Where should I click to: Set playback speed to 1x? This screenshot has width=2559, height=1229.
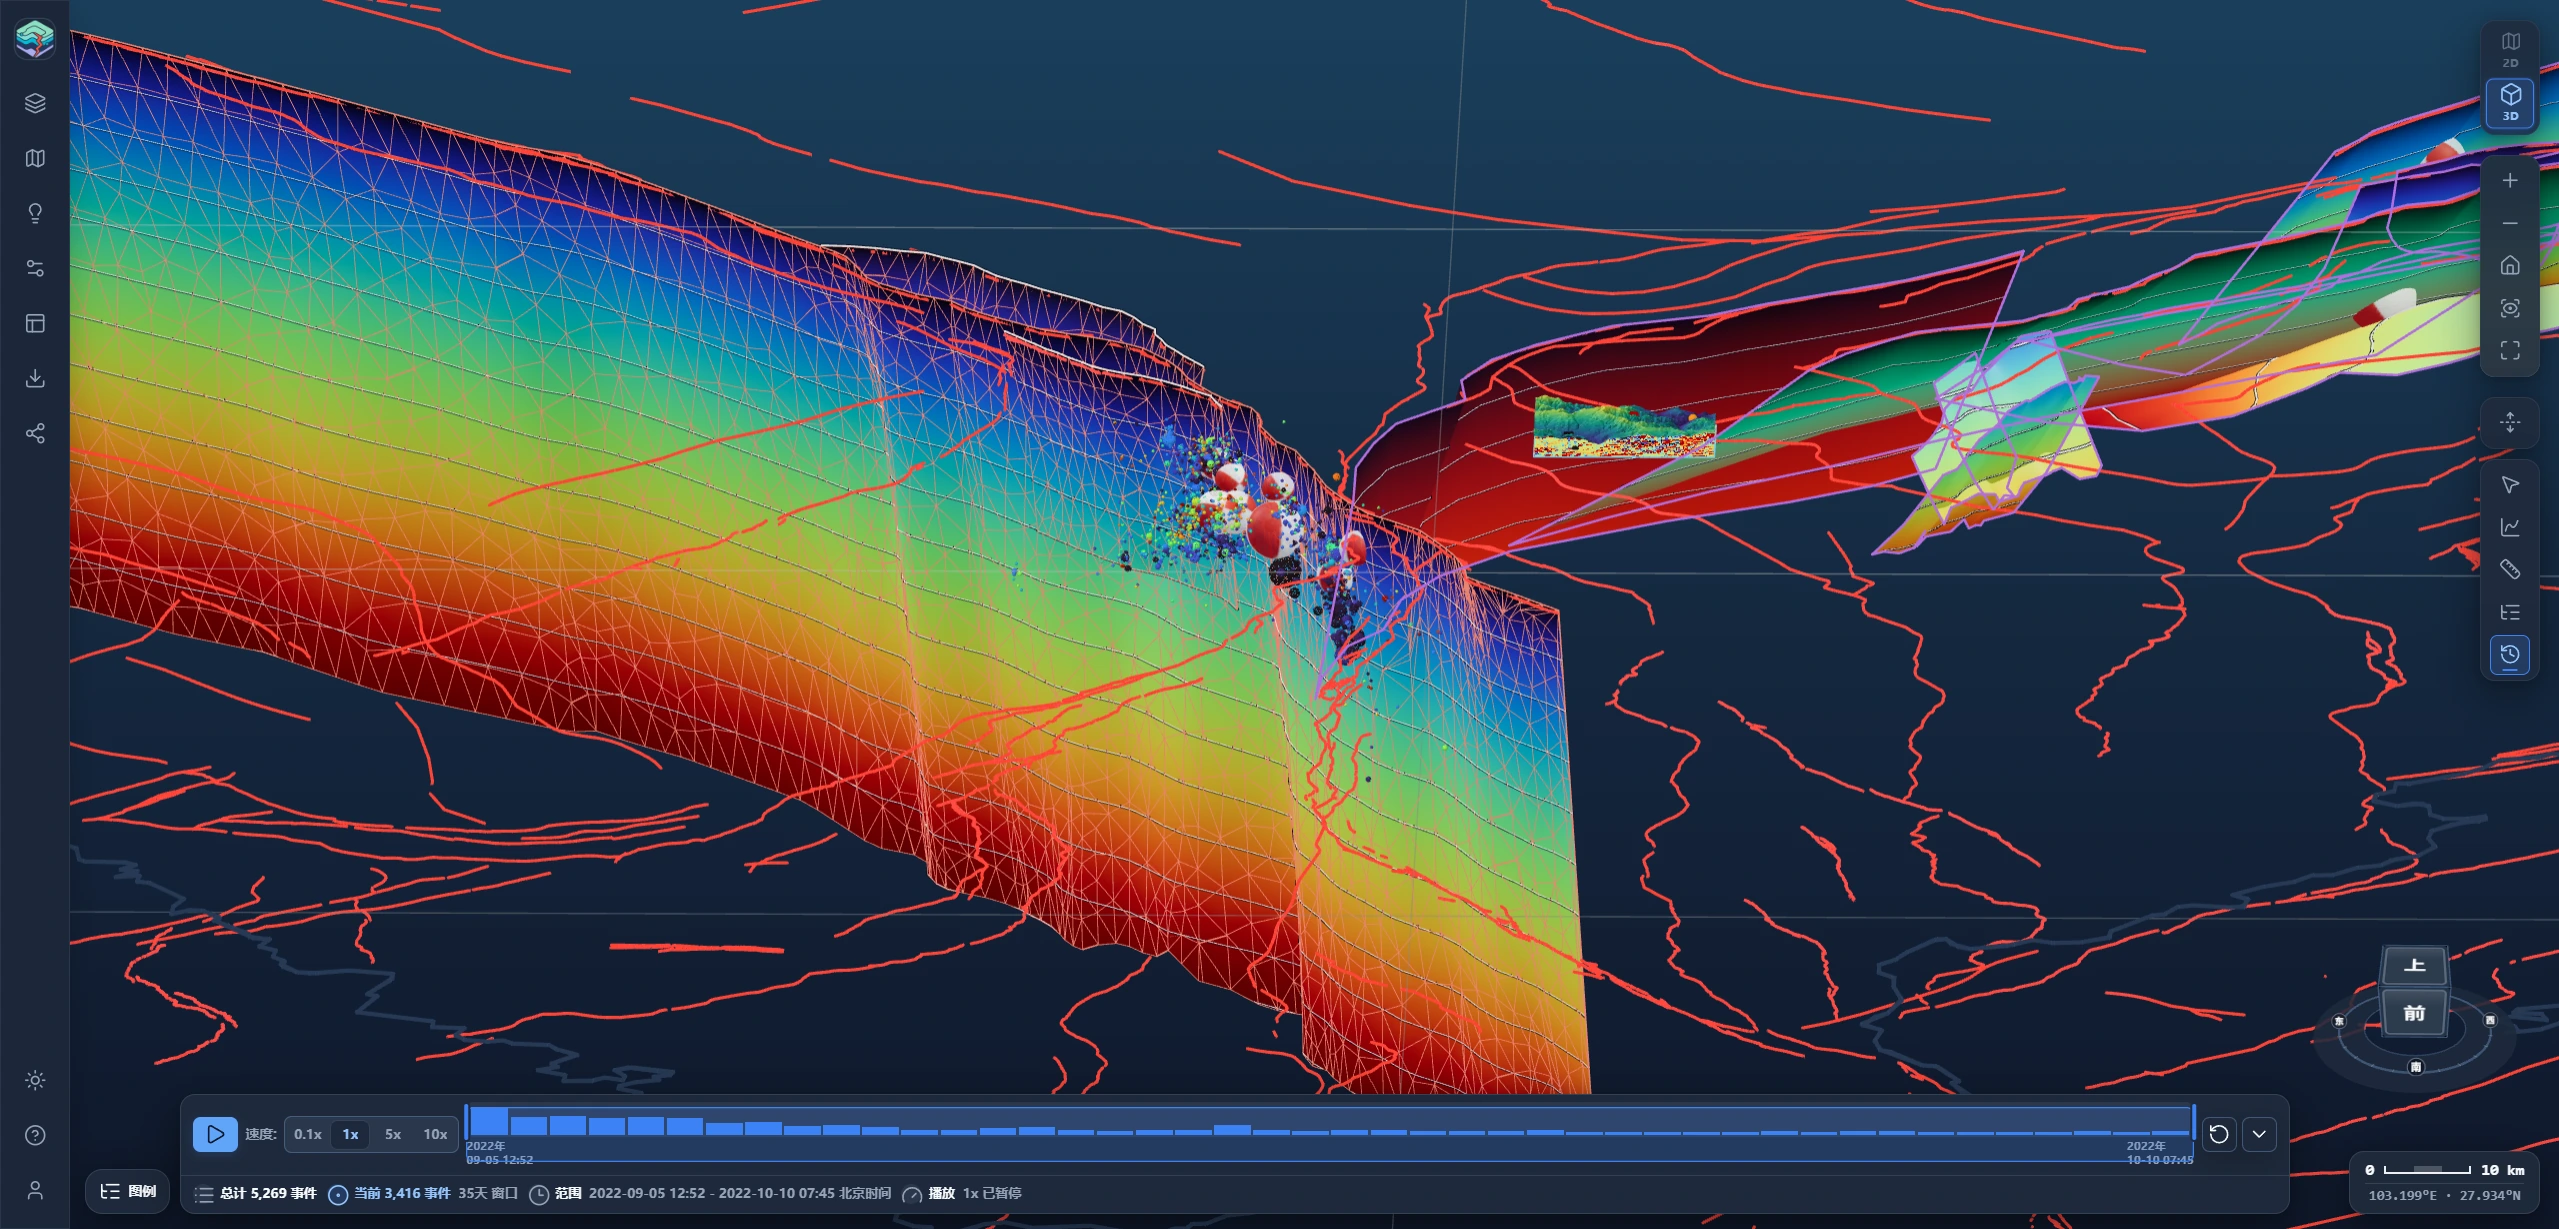point(350,1134)
